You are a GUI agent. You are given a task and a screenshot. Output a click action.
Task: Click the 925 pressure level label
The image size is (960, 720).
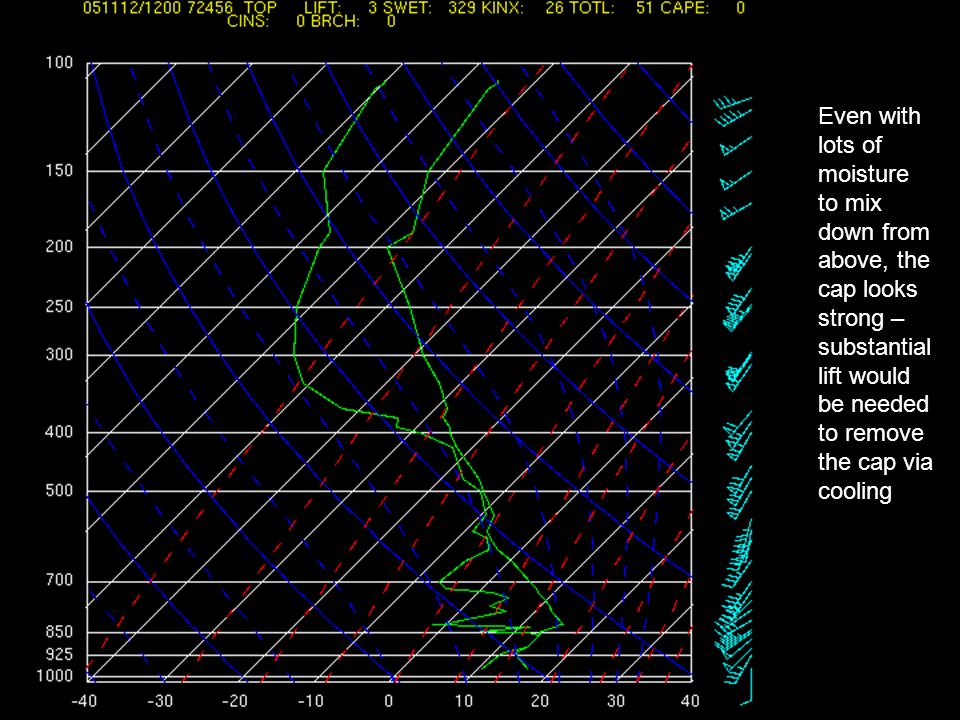[x=59, y=655]
